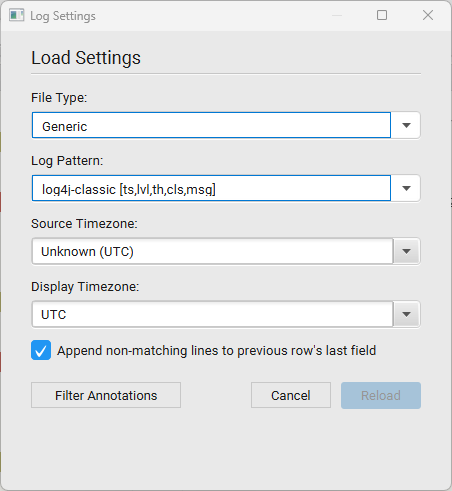Maximize the Log Settings window

[382, 15]
